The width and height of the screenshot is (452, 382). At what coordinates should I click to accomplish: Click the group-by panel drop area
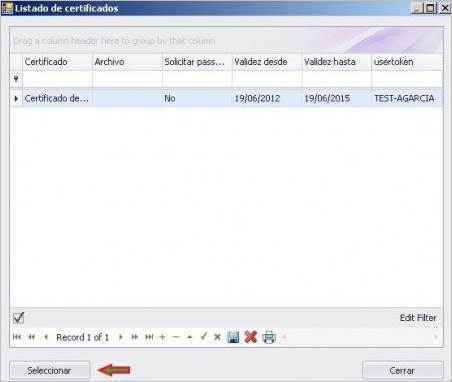pos(226,41)
